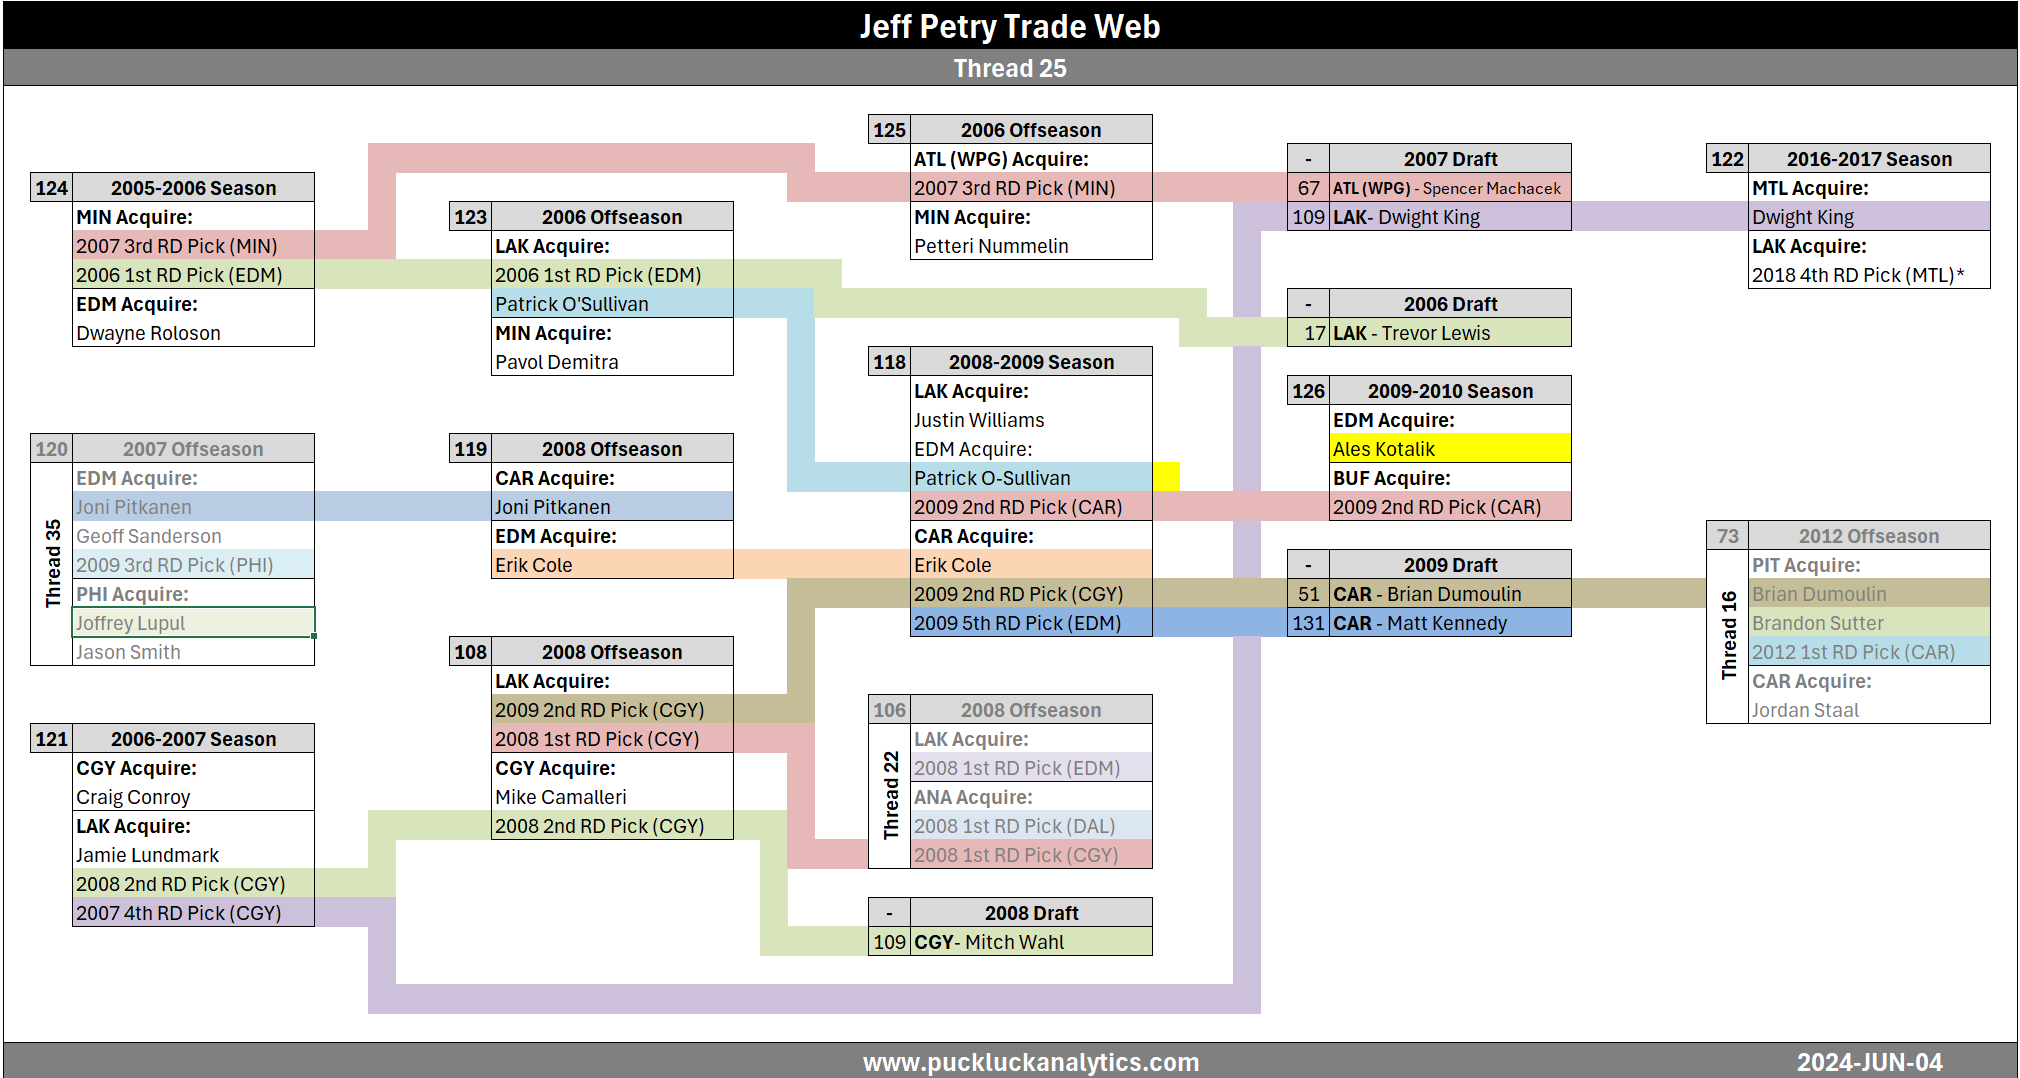The height and width of the screenshot is (1078, 2020).
Task: Select the Petteri Nummelin cell
Action: tap(1030, 246)
